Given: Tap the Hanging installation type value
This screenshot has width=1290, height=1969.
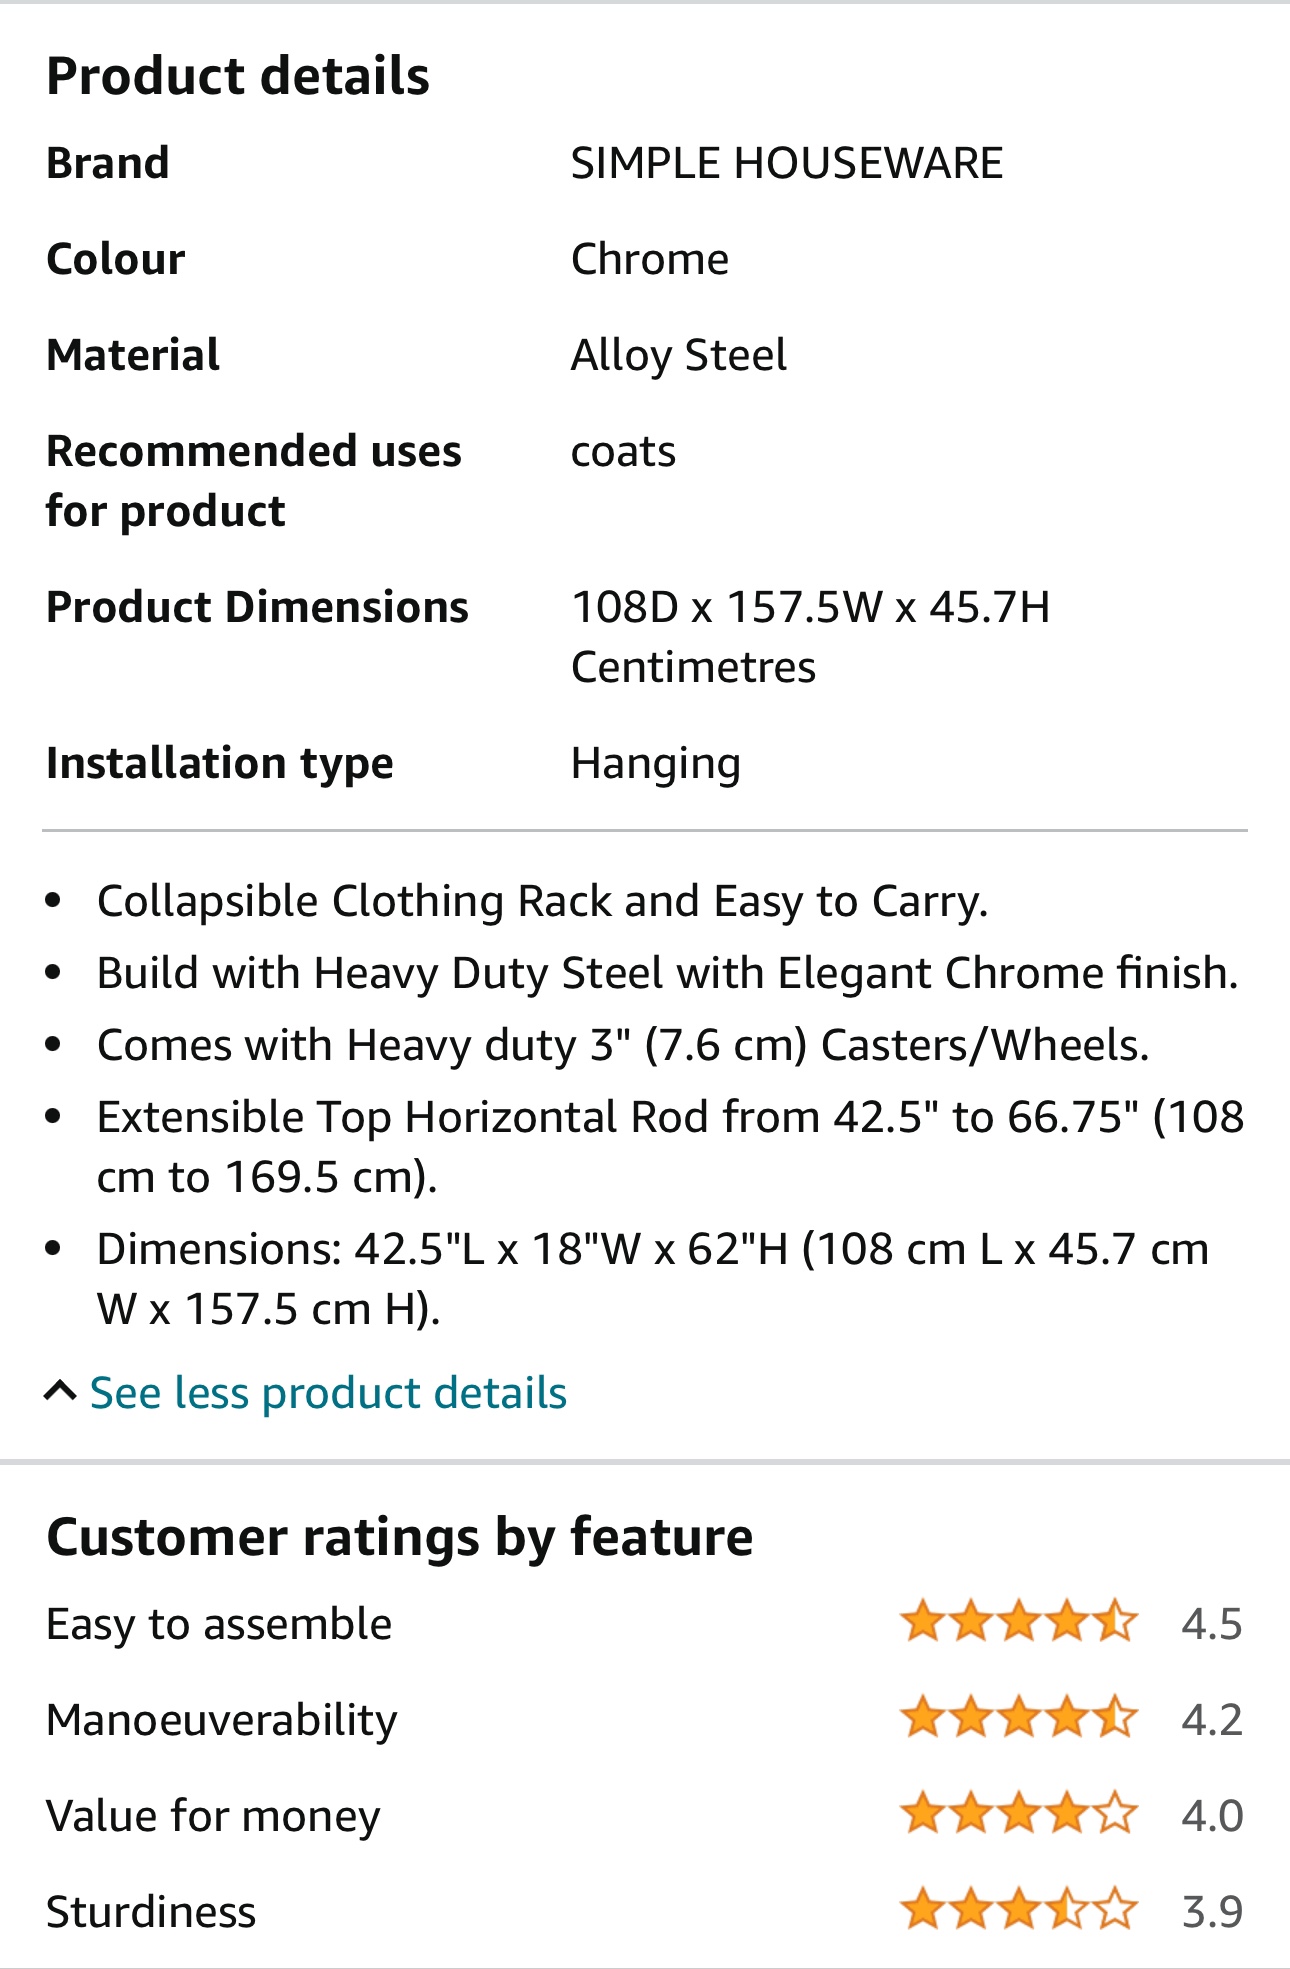Looking at the screenshot, I should pos(656,764).
